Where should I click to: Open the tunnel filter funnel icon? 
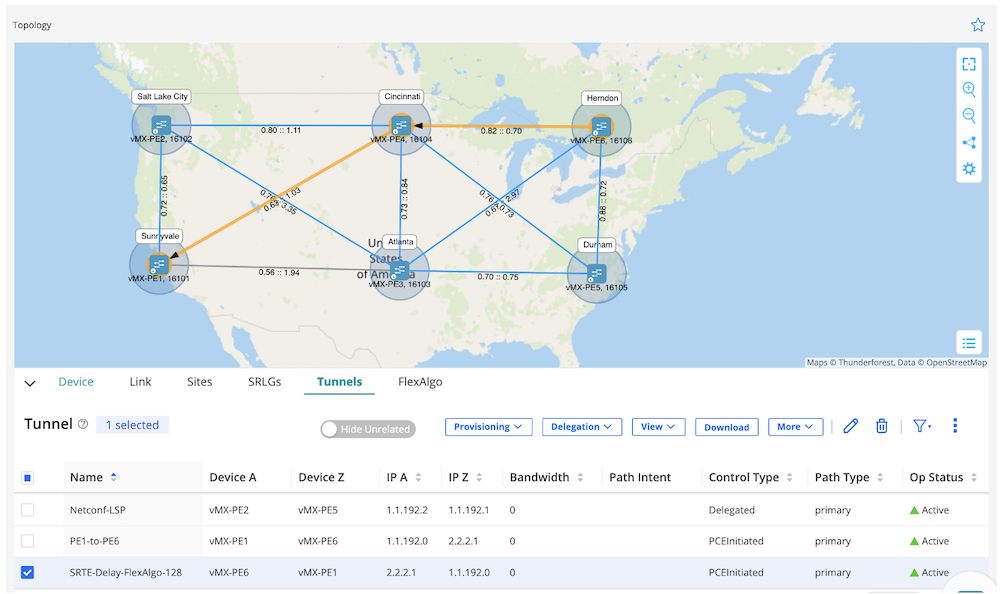point(922,426)
